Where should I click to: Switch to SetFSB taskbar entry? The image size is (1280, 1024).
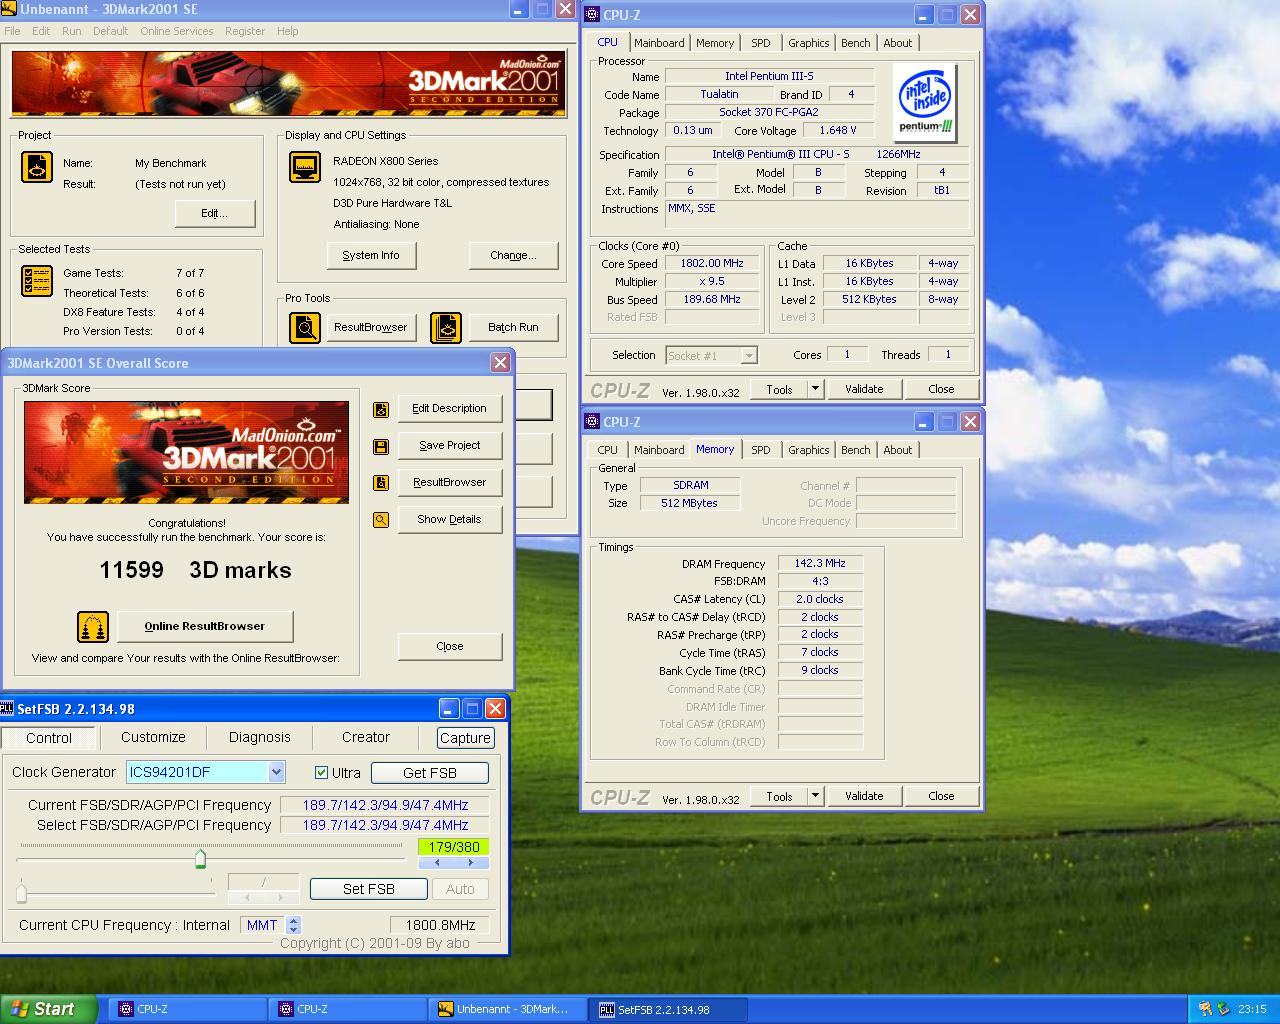click(668, 1009)
